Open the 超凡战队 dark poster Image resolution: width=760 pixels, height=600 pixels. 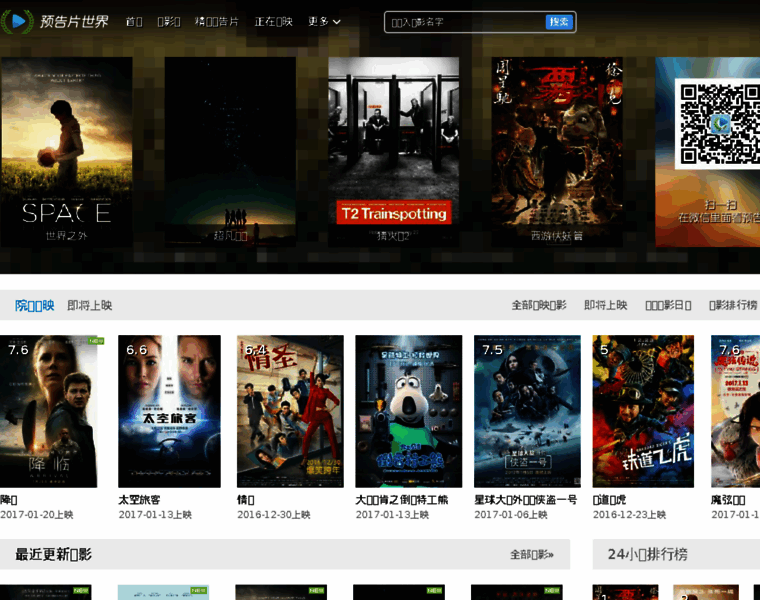point(230,152)
